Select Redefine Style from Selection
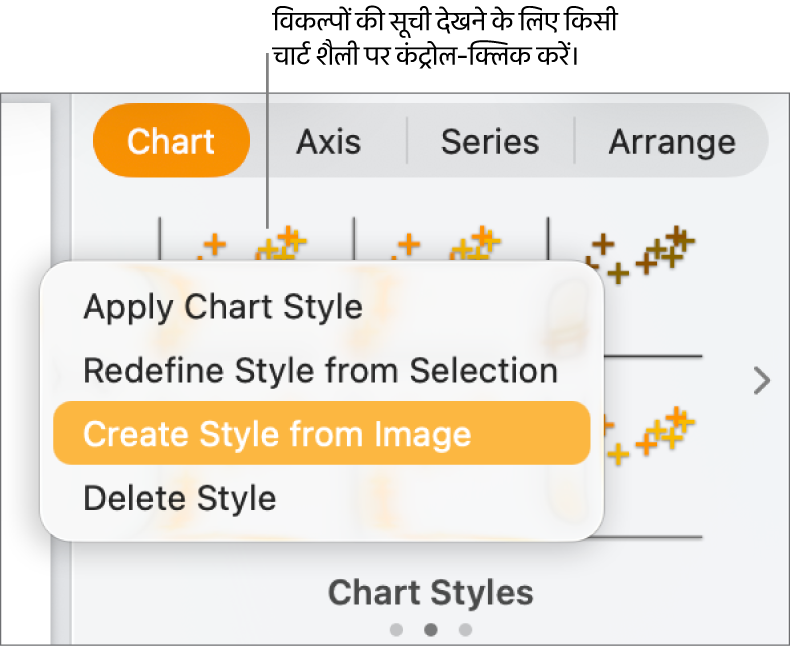Screen dimensions: 790x646 [320, 371]
